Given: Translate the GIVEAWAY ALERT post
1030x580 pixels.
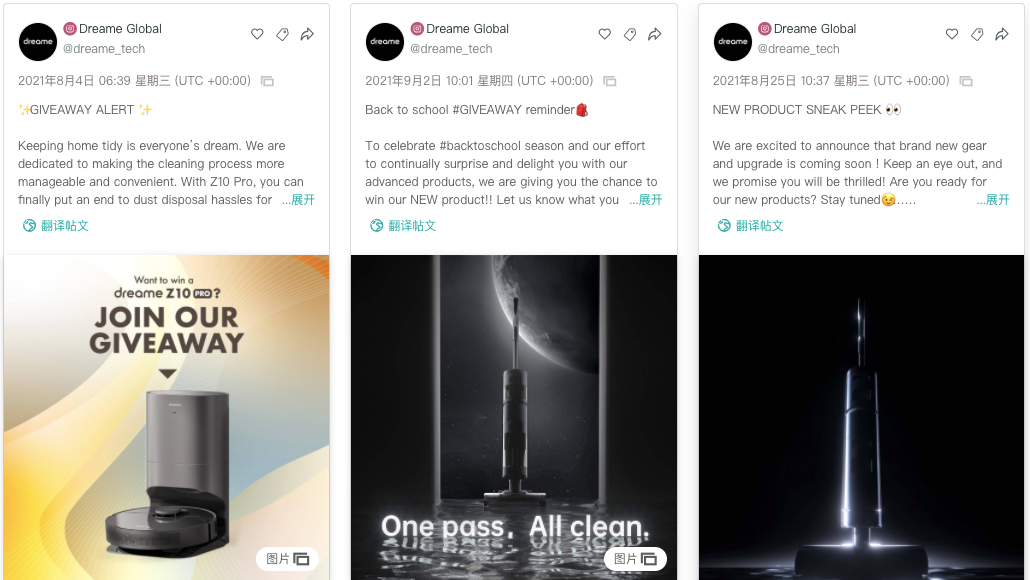Looking at the screenshot, I should pyautogui.click(x=55, y=225).
